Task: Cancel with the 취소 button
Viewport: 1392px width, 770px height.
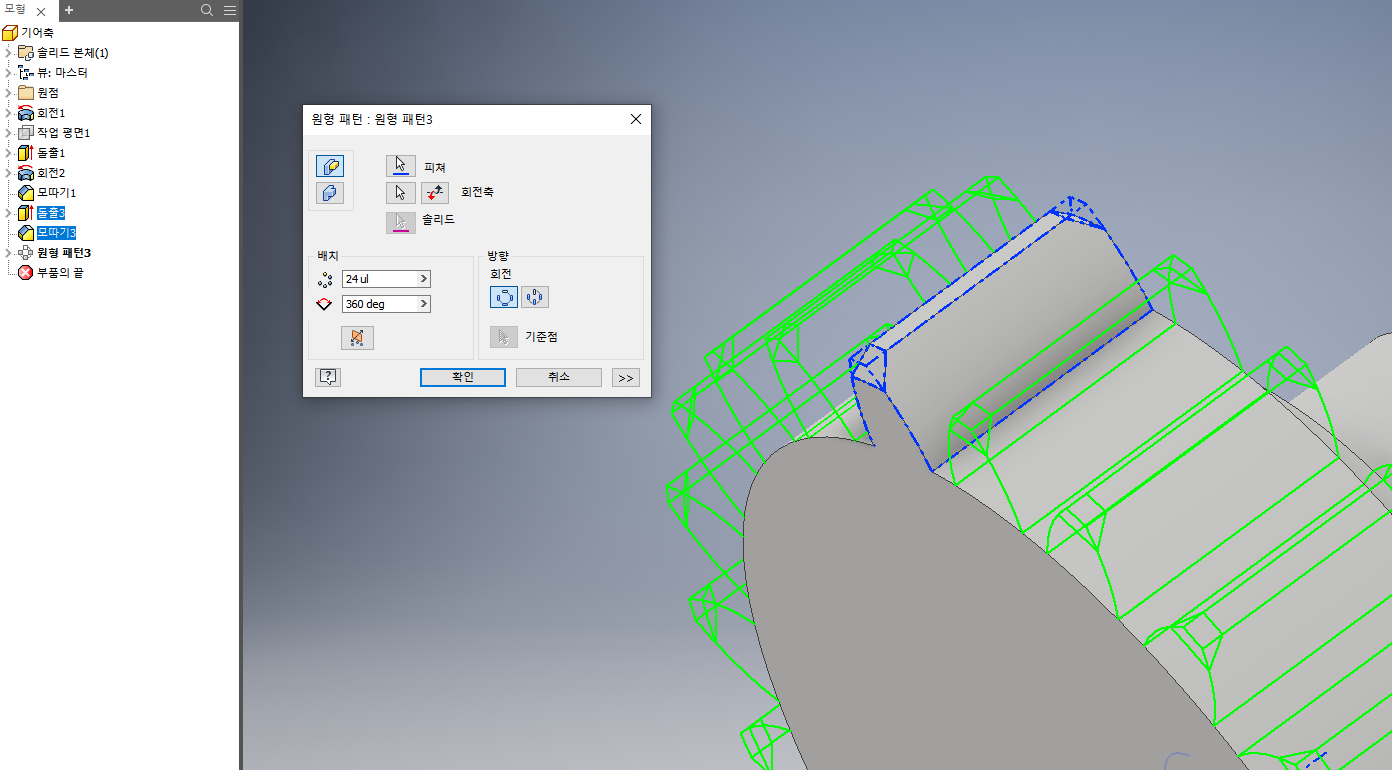Action: coord(559,377)
